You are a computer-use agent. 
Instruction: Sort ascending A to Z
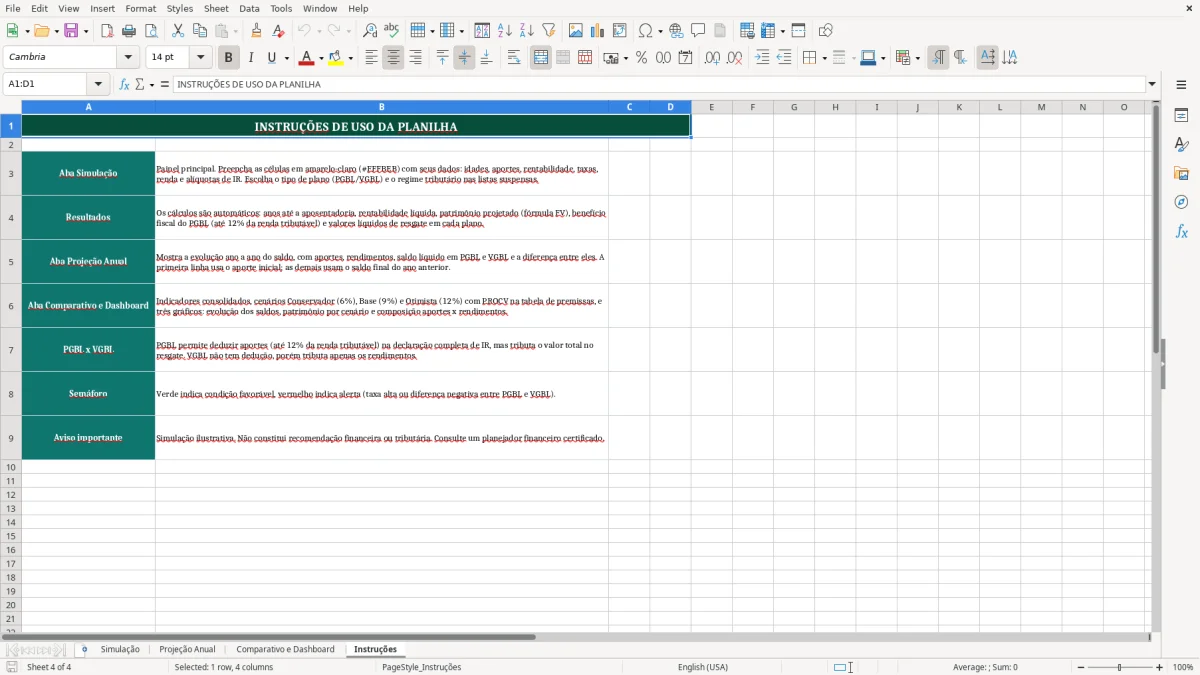pos(504,31)
